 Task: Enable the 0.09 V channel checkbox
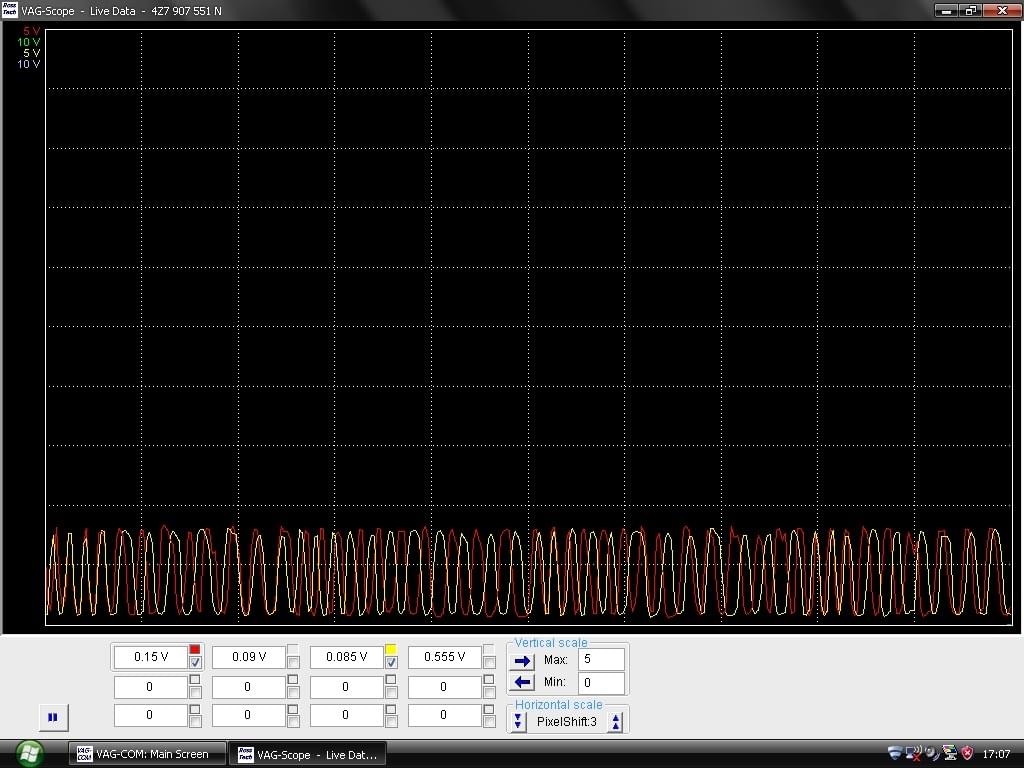tap(293, 663)
